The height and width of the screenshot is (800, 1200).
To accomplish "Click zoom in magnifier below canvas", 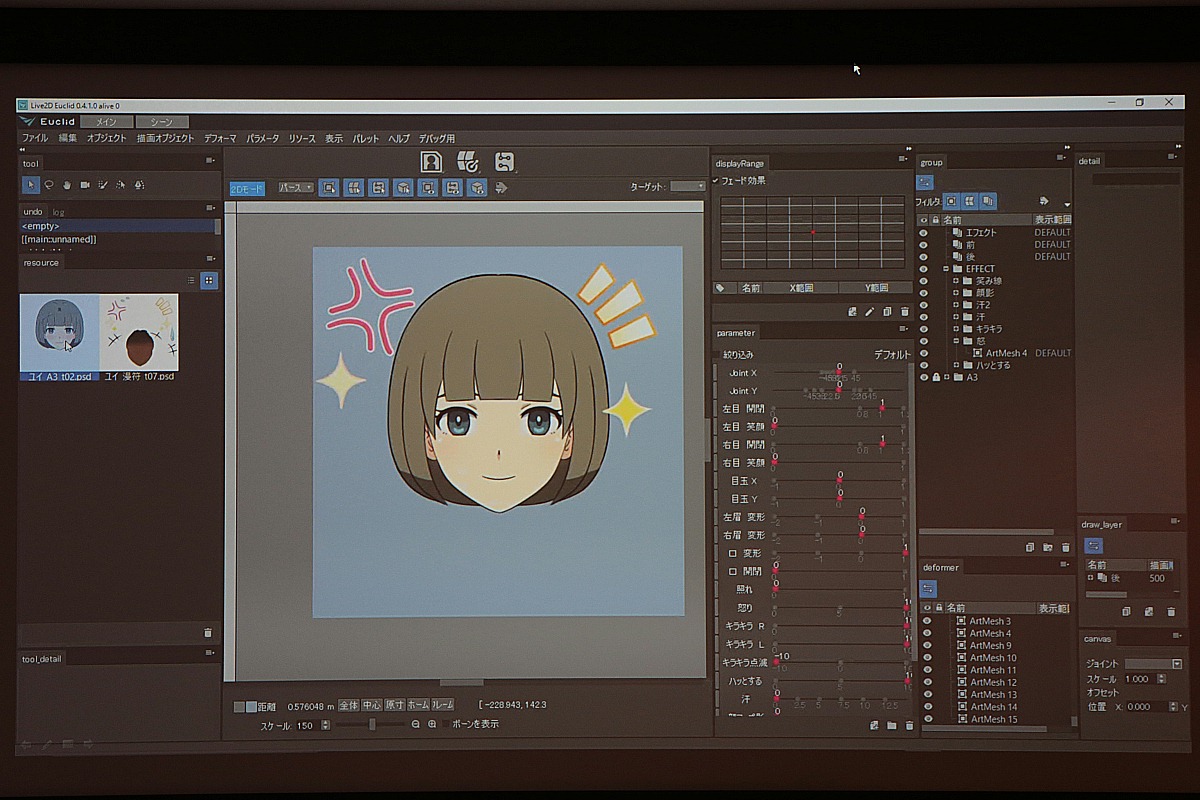I will click(x=432, y=724).
